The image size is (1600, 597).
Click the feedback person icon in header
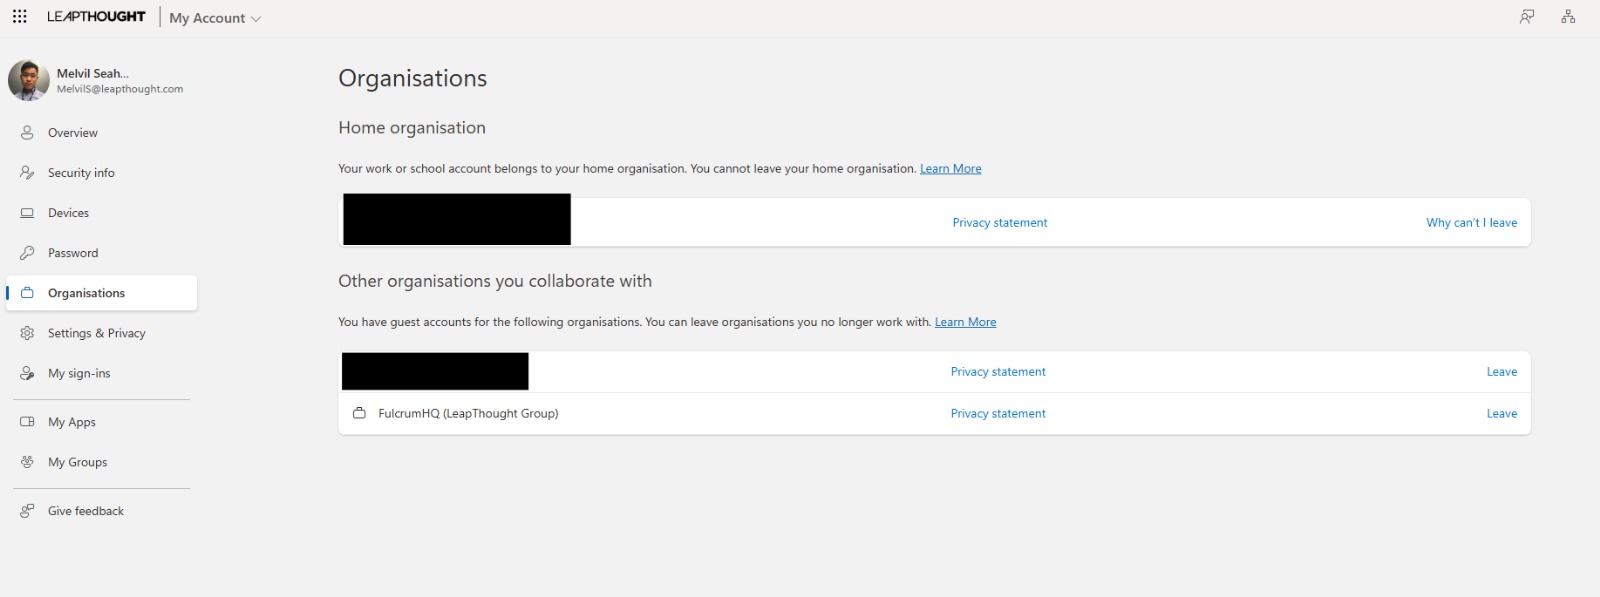tap(1526, 17)
